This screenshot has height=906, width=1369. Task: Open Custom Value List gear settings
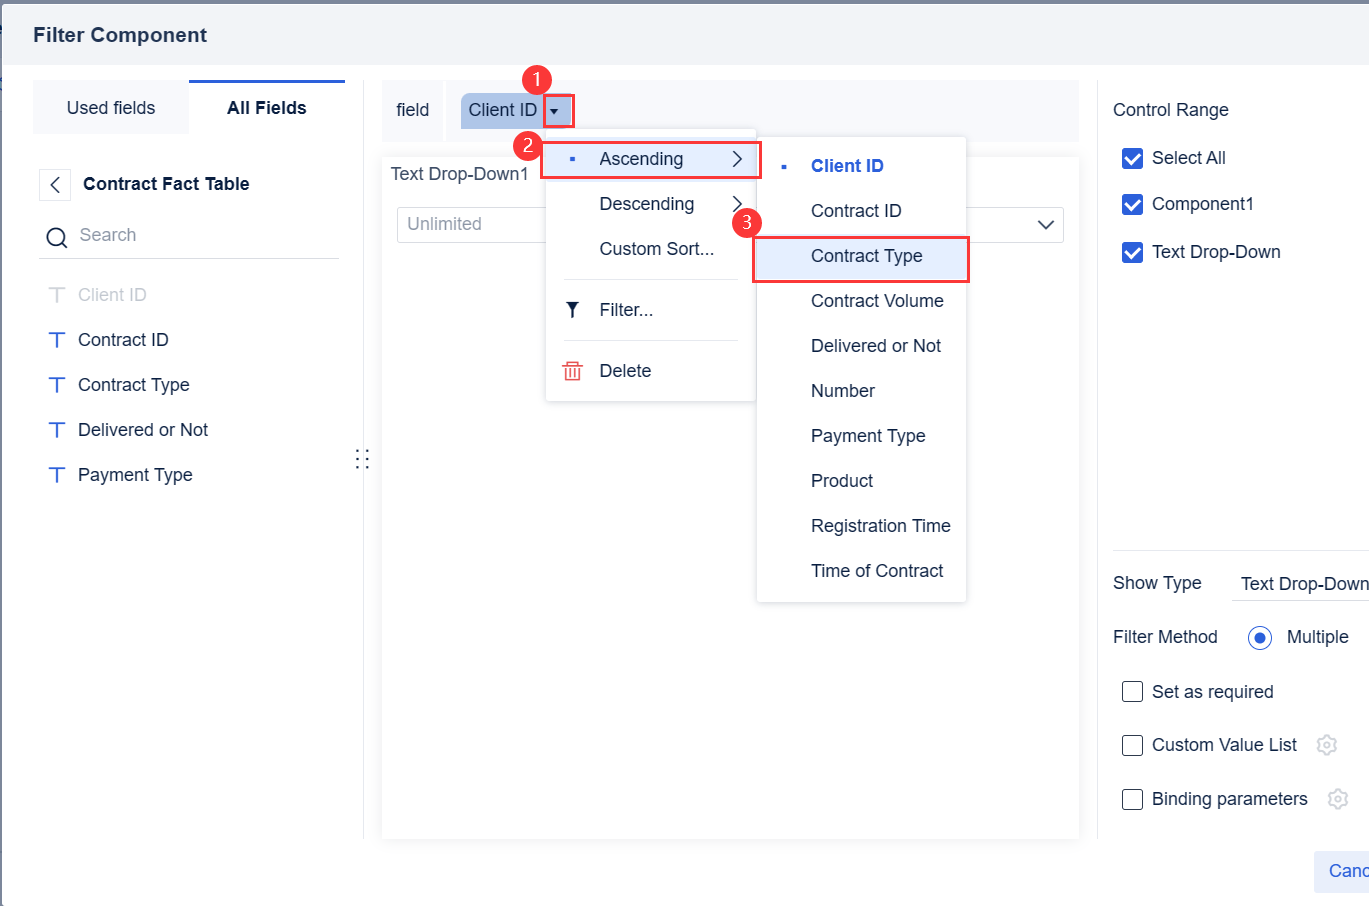1327,745
